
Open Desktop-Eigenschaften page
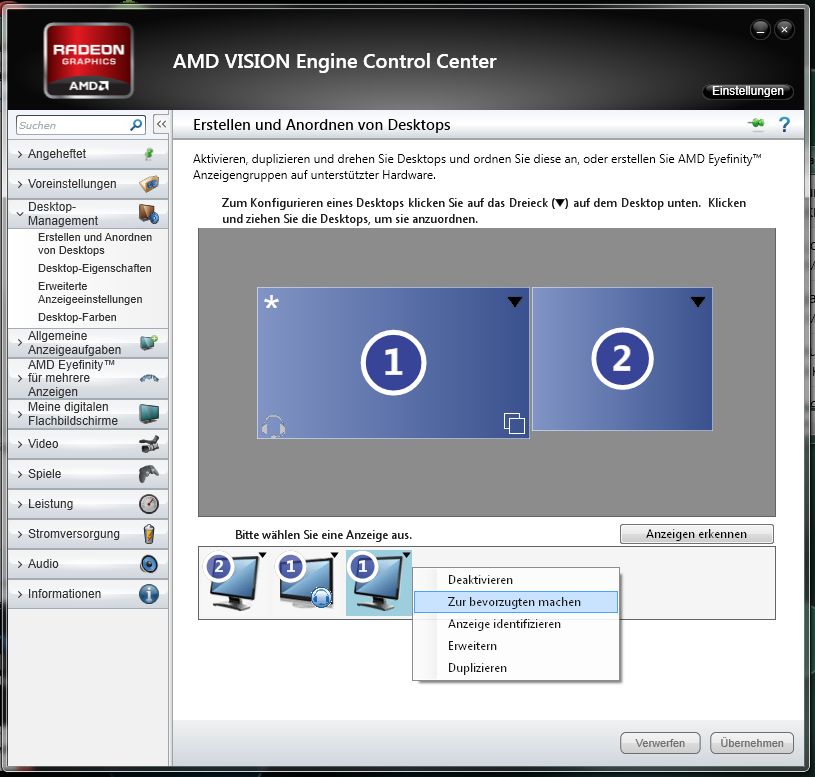[x=95, y=268]
